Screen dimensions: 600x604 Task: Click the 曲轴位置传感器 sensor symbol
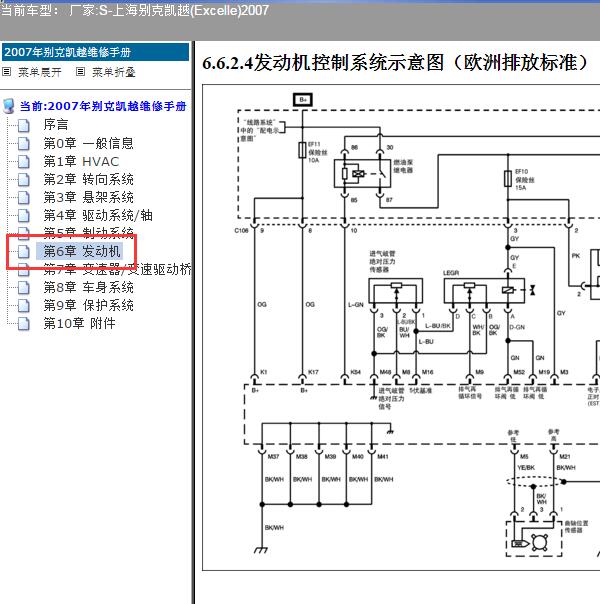(534, 539)
